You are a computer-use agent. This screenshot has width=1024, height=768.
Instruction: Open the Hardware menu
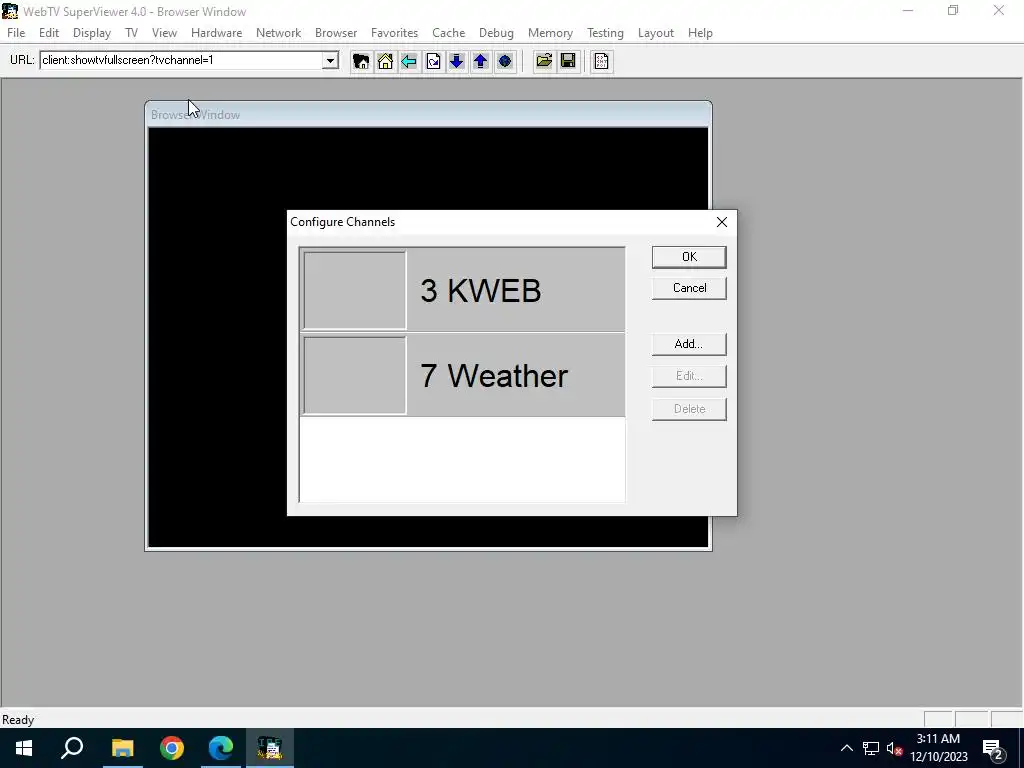[x=216, y=33]
